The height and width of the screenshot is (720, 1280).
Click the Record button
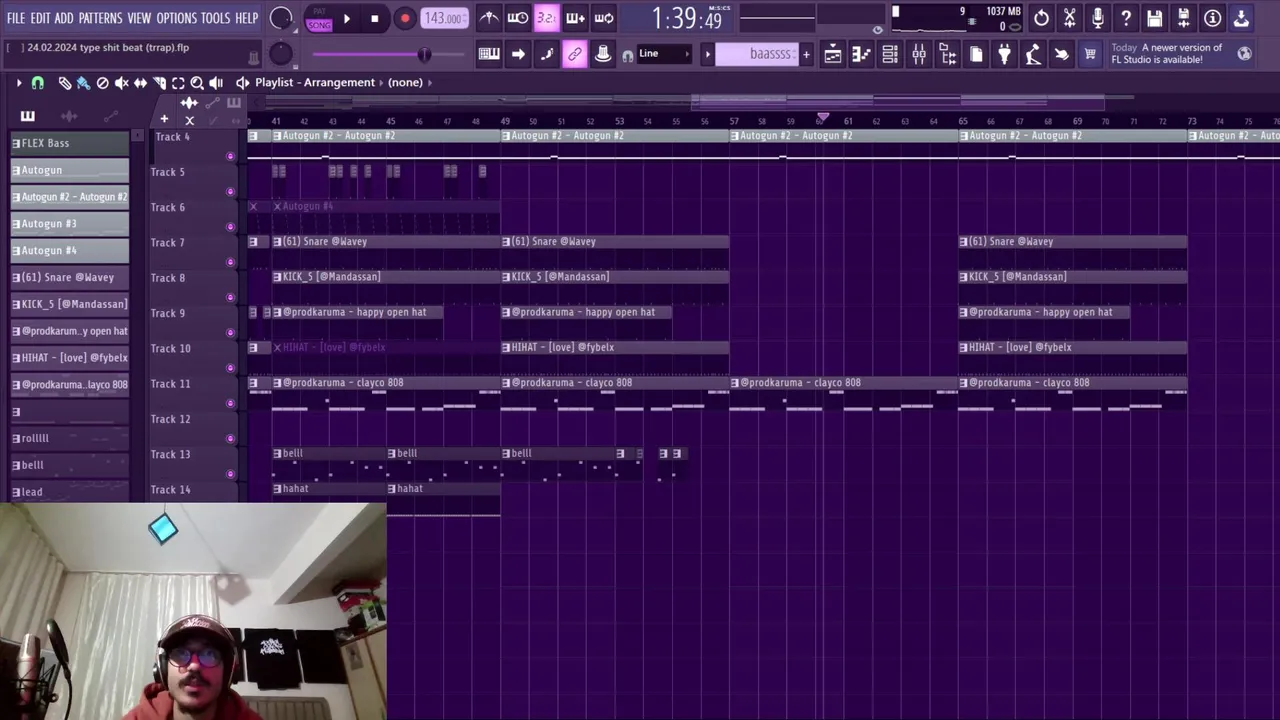point(404,18)
